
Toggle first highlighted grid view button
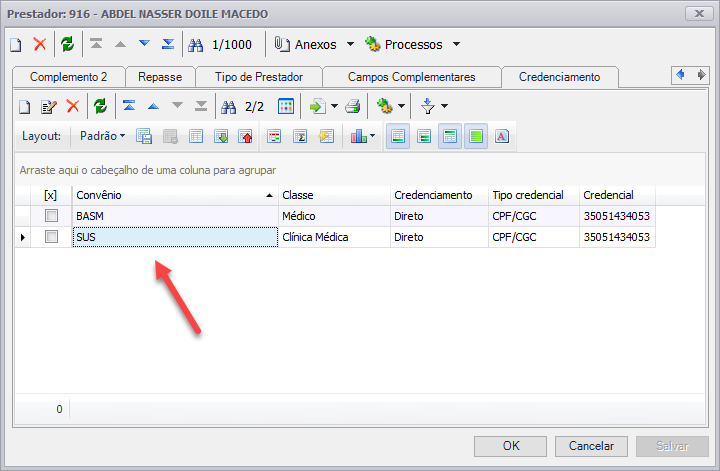398,137
